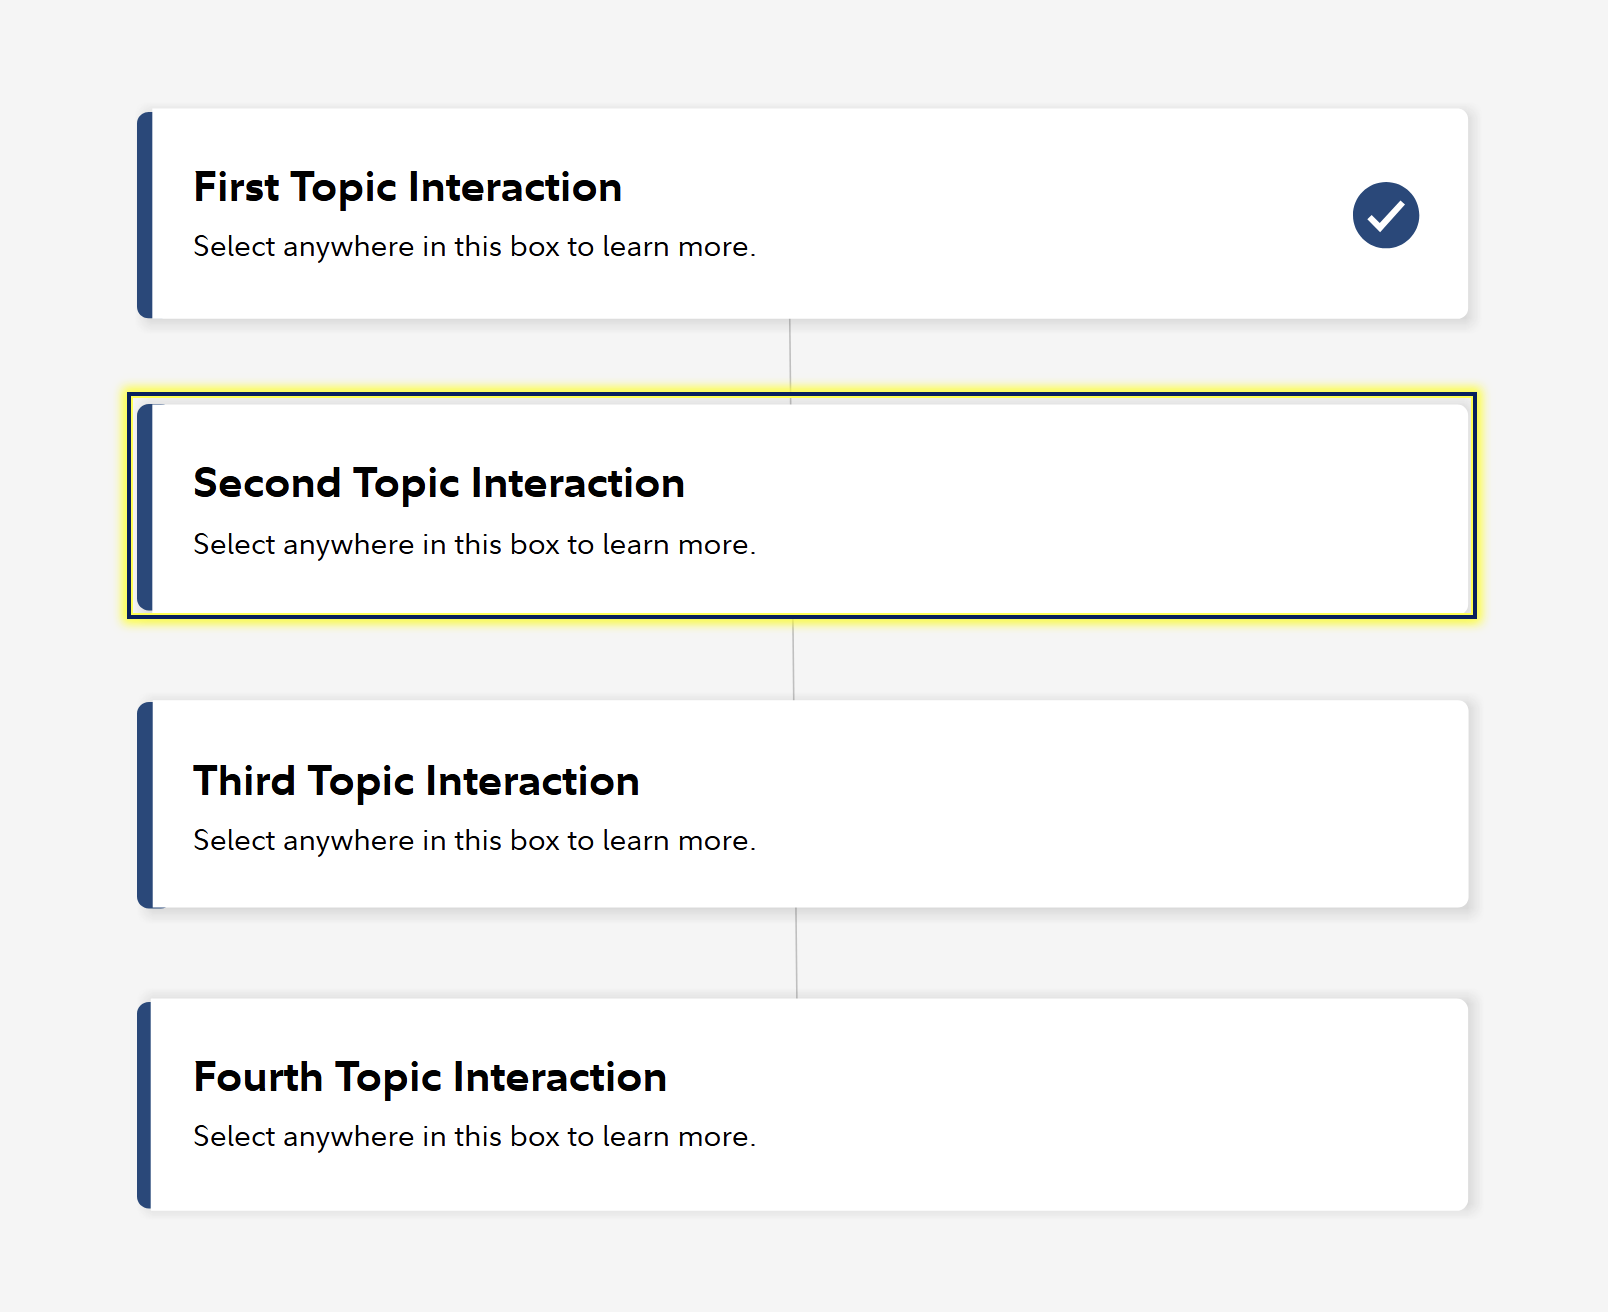Click the subtitle text under Third Topic Interaction

(474, 841)
